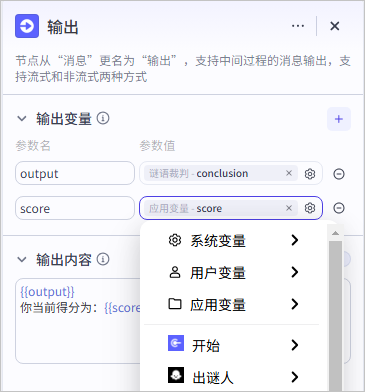Click the 参数名 column header
This screenshot has height=392, width=365.
(33, 146)
